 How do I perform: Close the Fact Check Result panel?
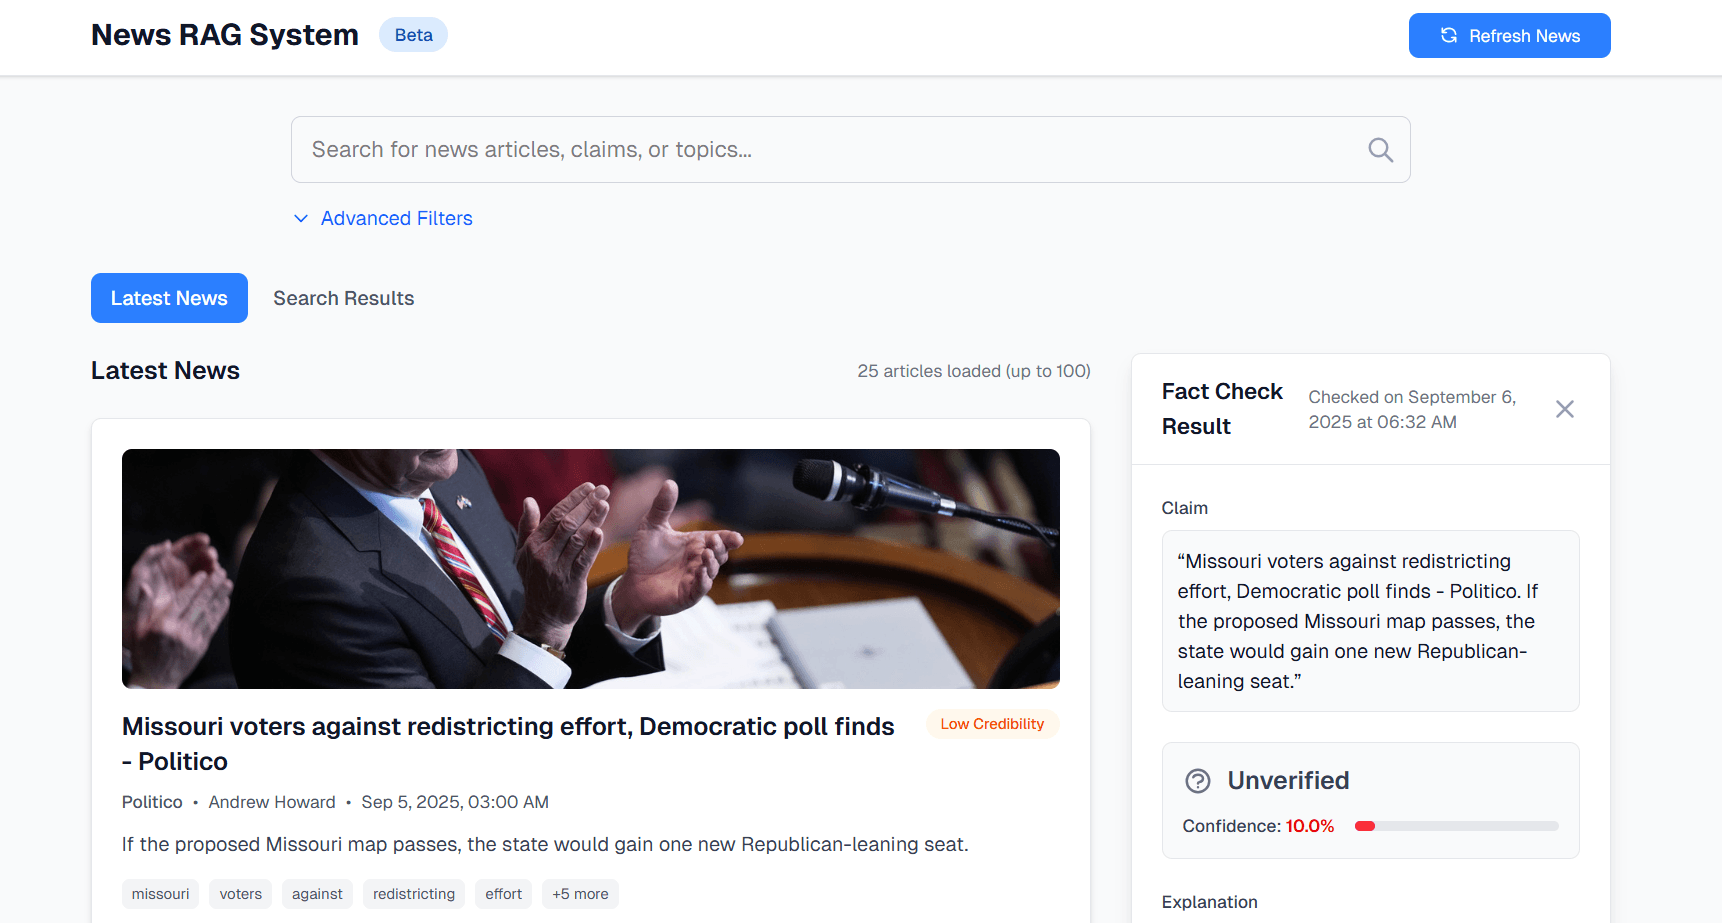pos(1564,409)
